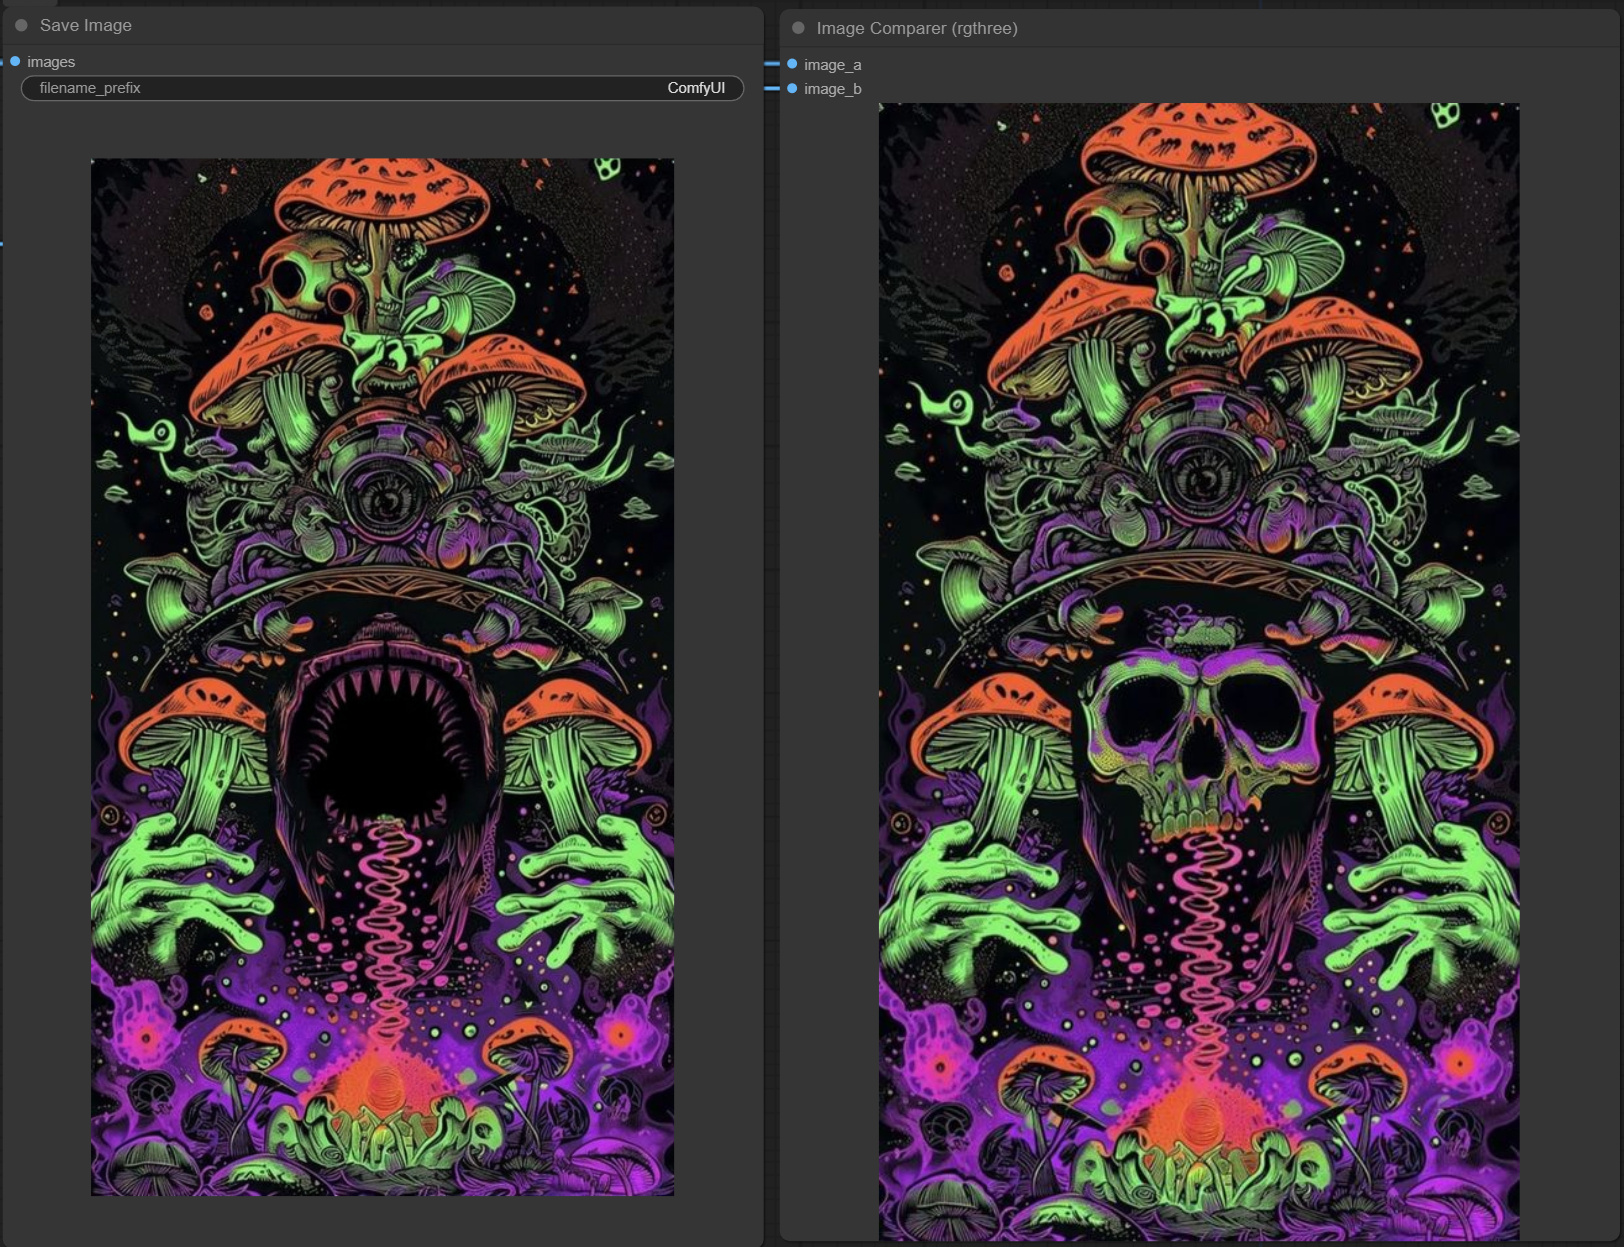Click the circle icon in Save Image header
The image size is (1624, 1247).
click(x=22, y=25)
